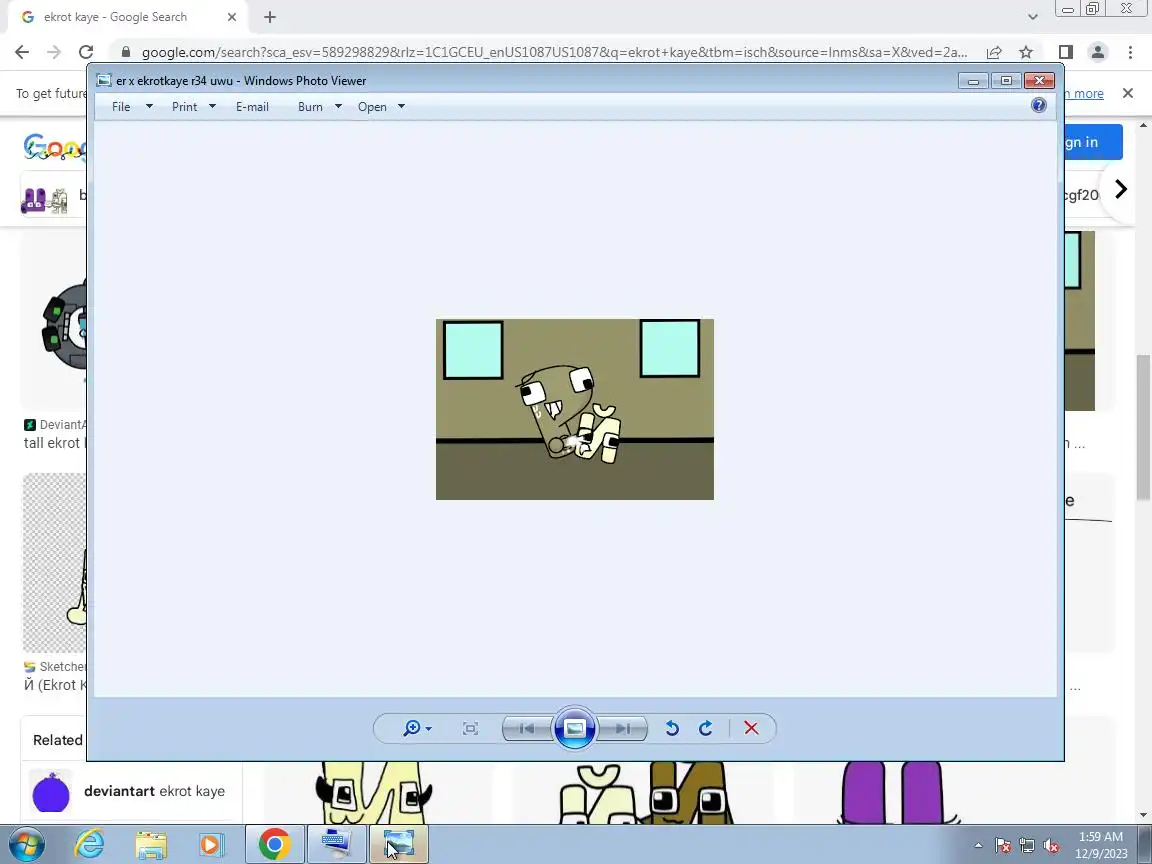Viewport: 1152px width, 864px height.
Task: Open the Open menu in Photo Viewer
Action: pyautogui.click(x=372, y=107)
